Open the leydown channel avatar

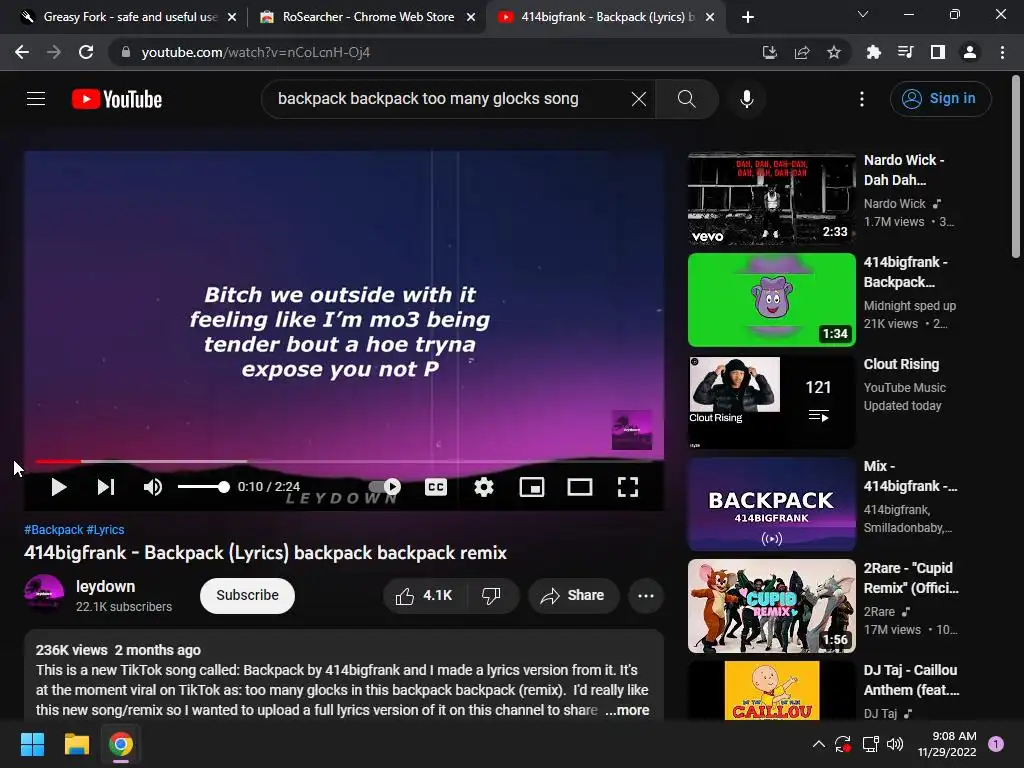click(x=44, y=594)
